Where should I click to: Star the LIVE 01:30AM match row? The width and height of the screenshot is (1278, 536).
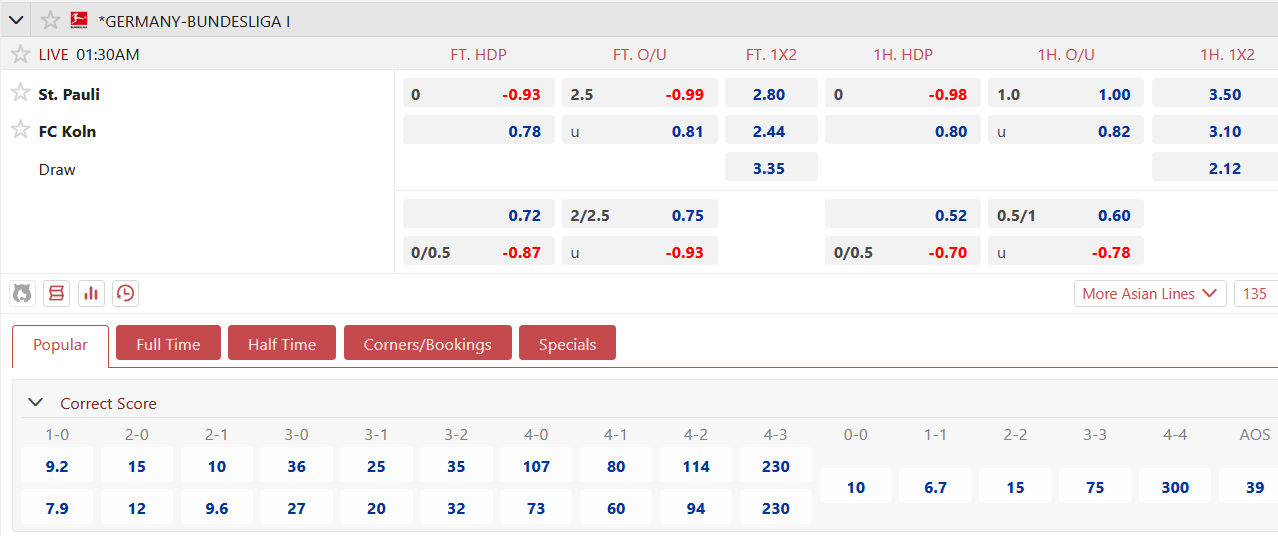click(20, 54)
